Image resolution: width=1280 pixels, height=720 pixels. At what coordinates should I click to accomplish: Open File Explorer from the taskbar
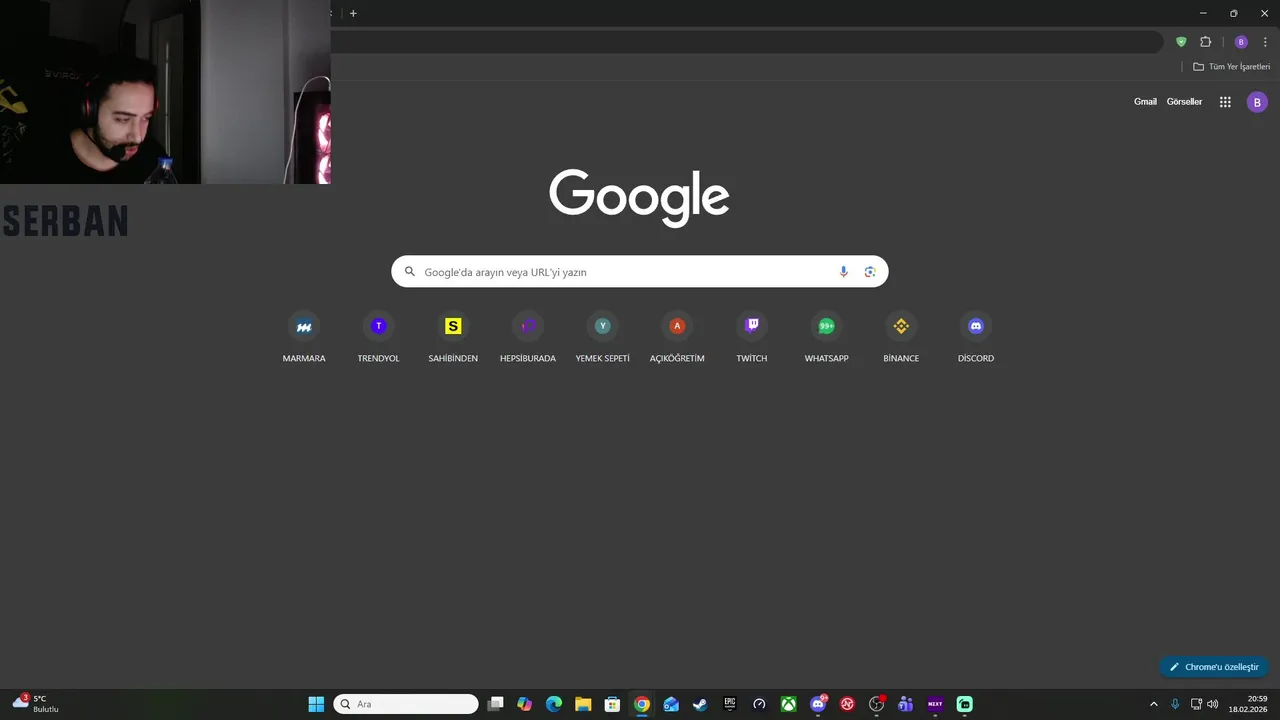point(583,704)
